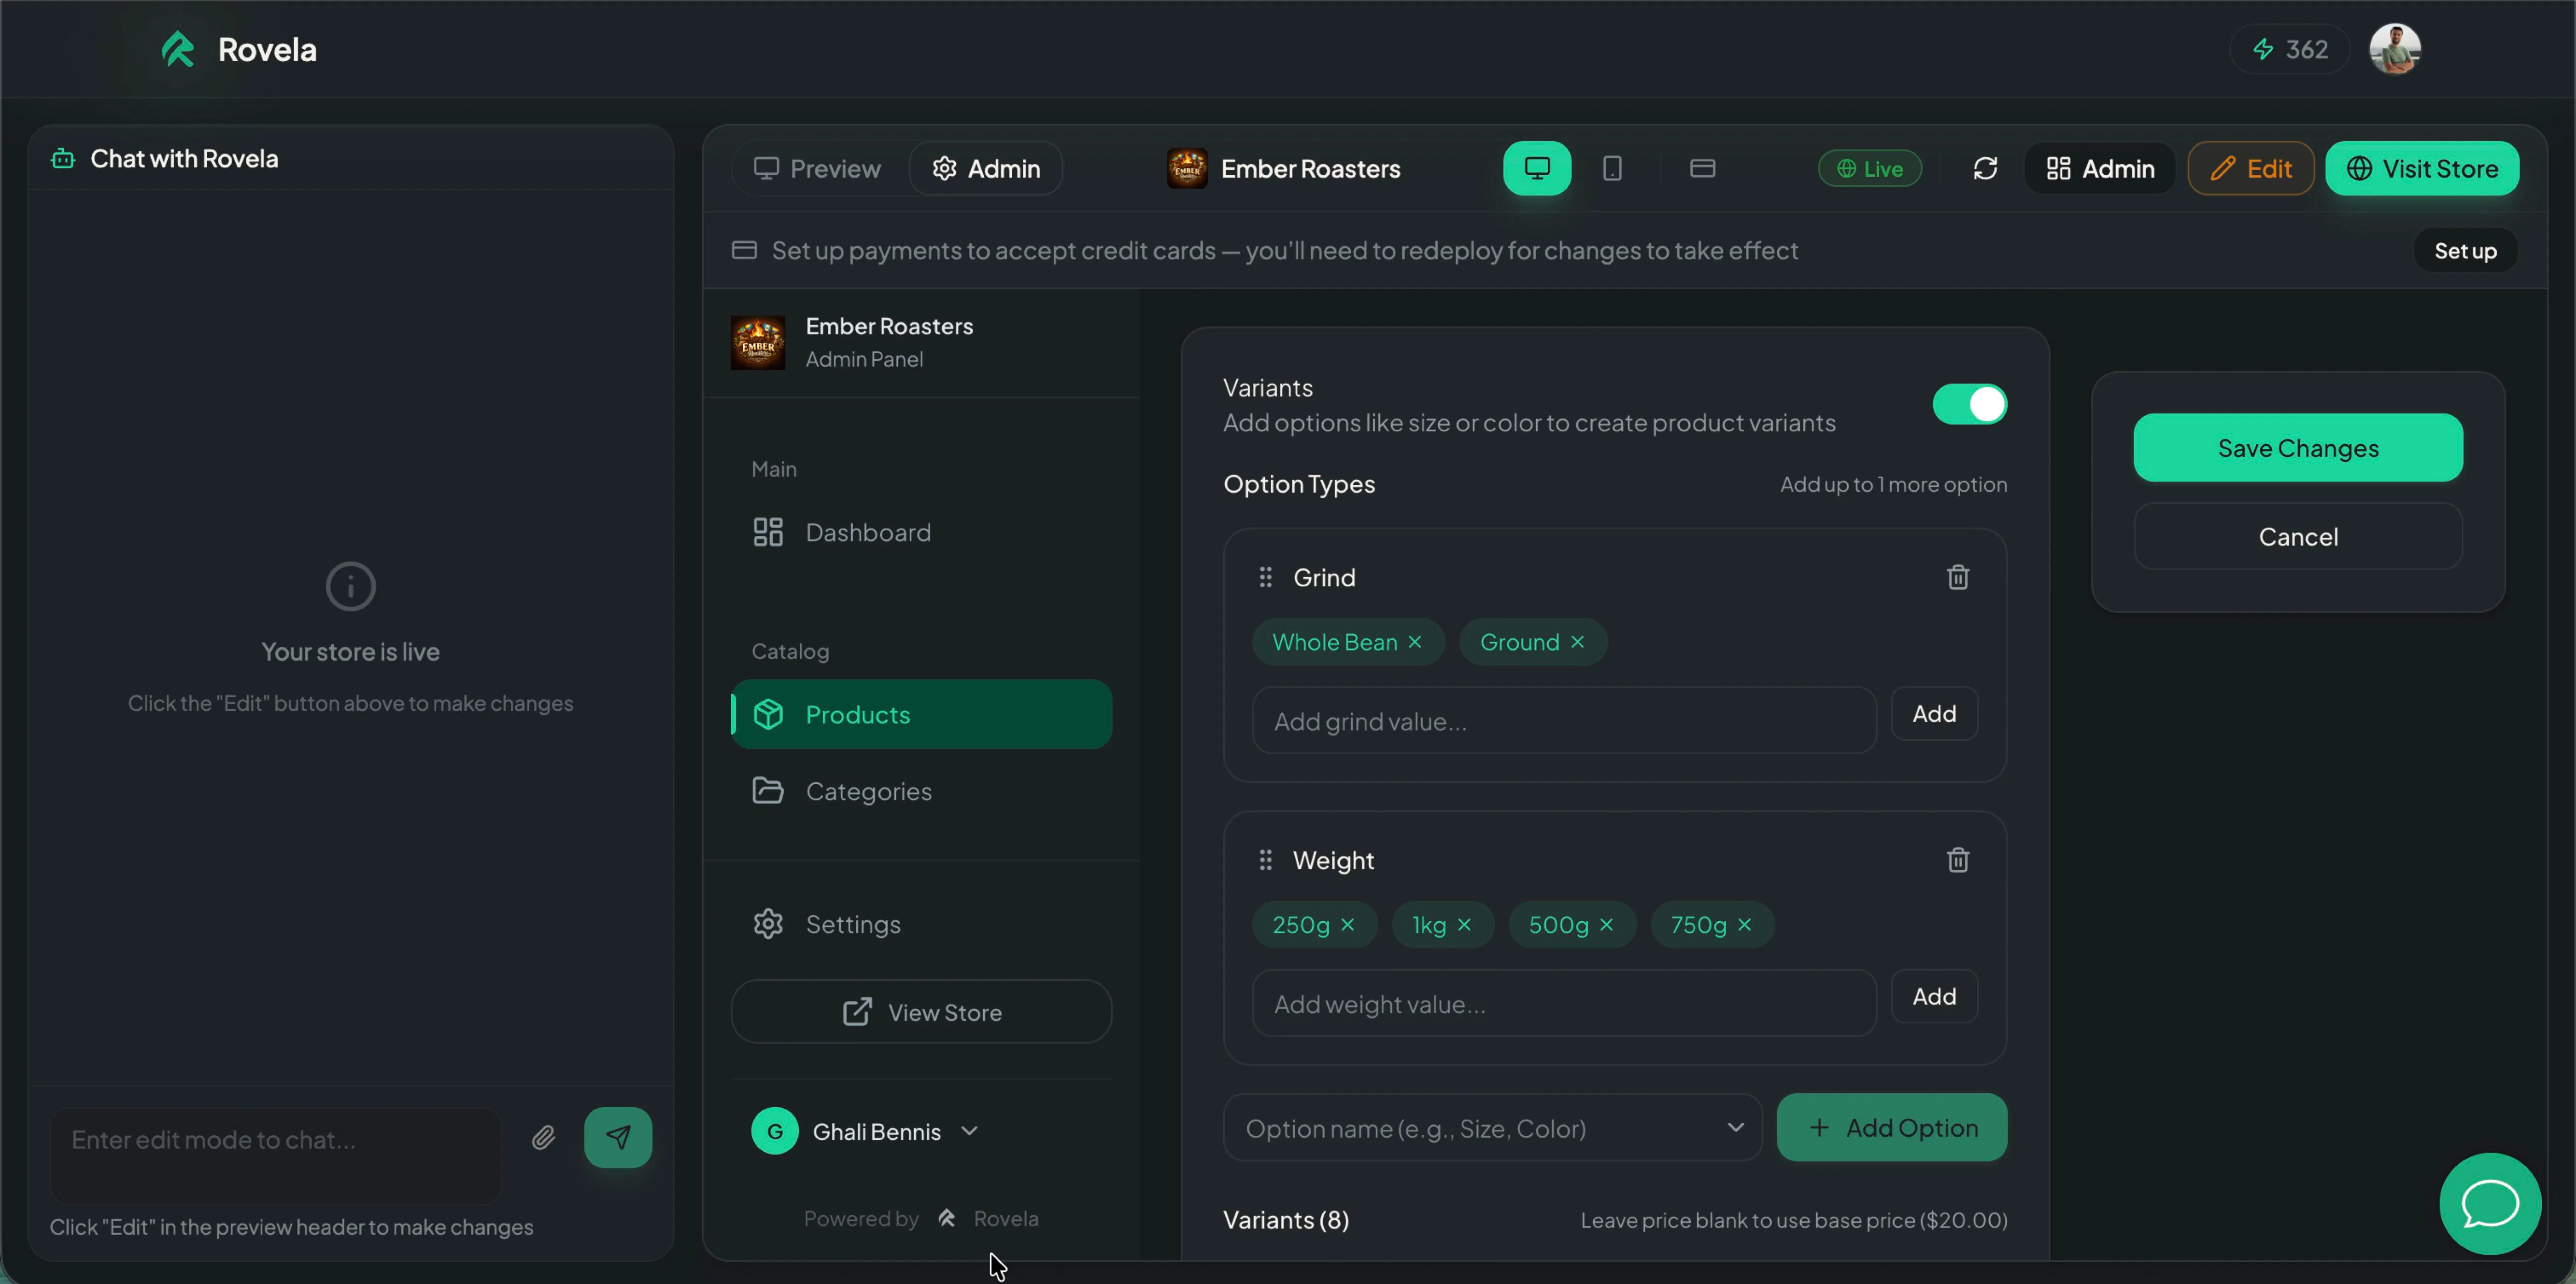Click the refresh preview icon
The image size is (2576, 1284).
click(x=1985, y=168)
